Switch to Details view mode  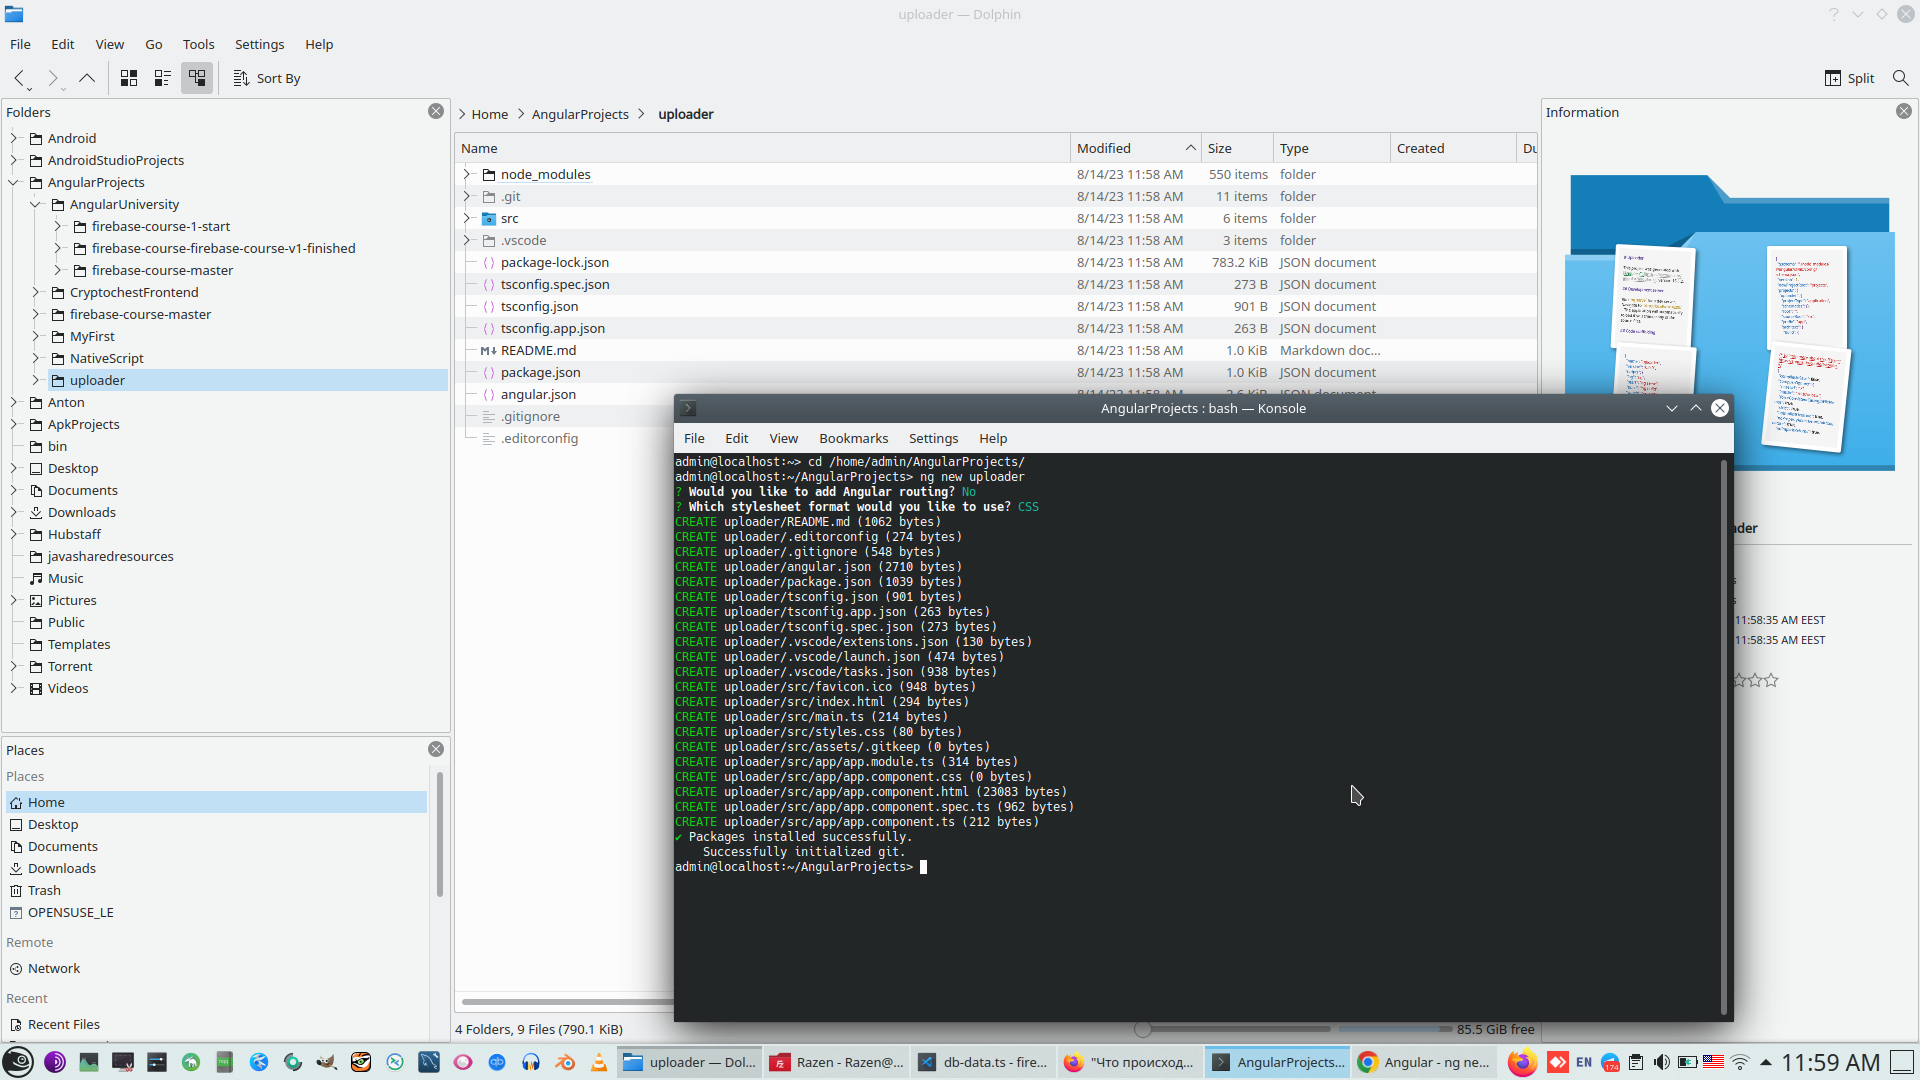click(x=197, y=78)
